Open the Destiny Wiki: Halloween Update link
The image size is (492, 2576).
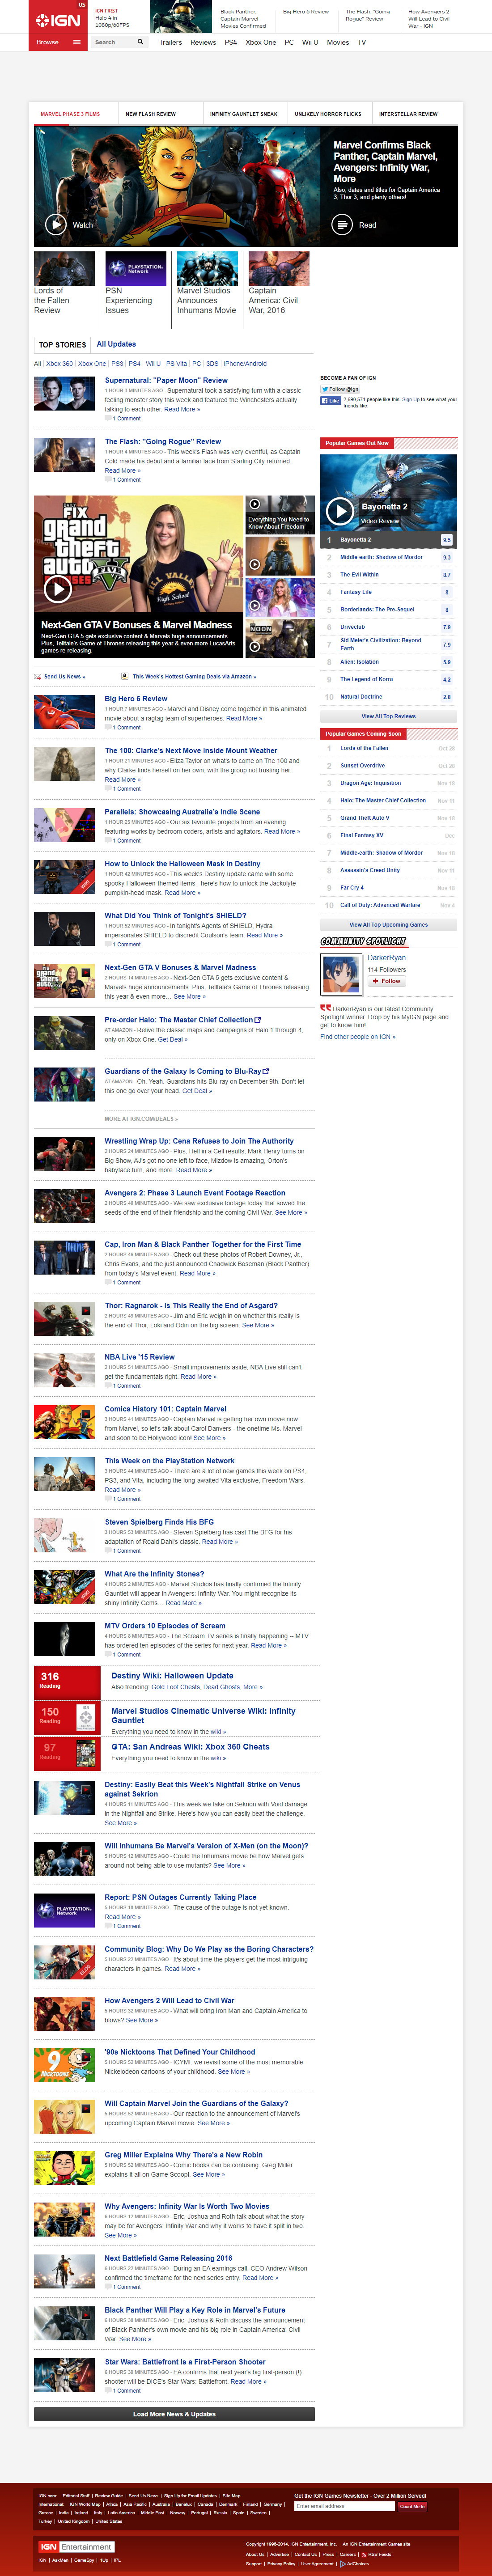click(172, 1675)
